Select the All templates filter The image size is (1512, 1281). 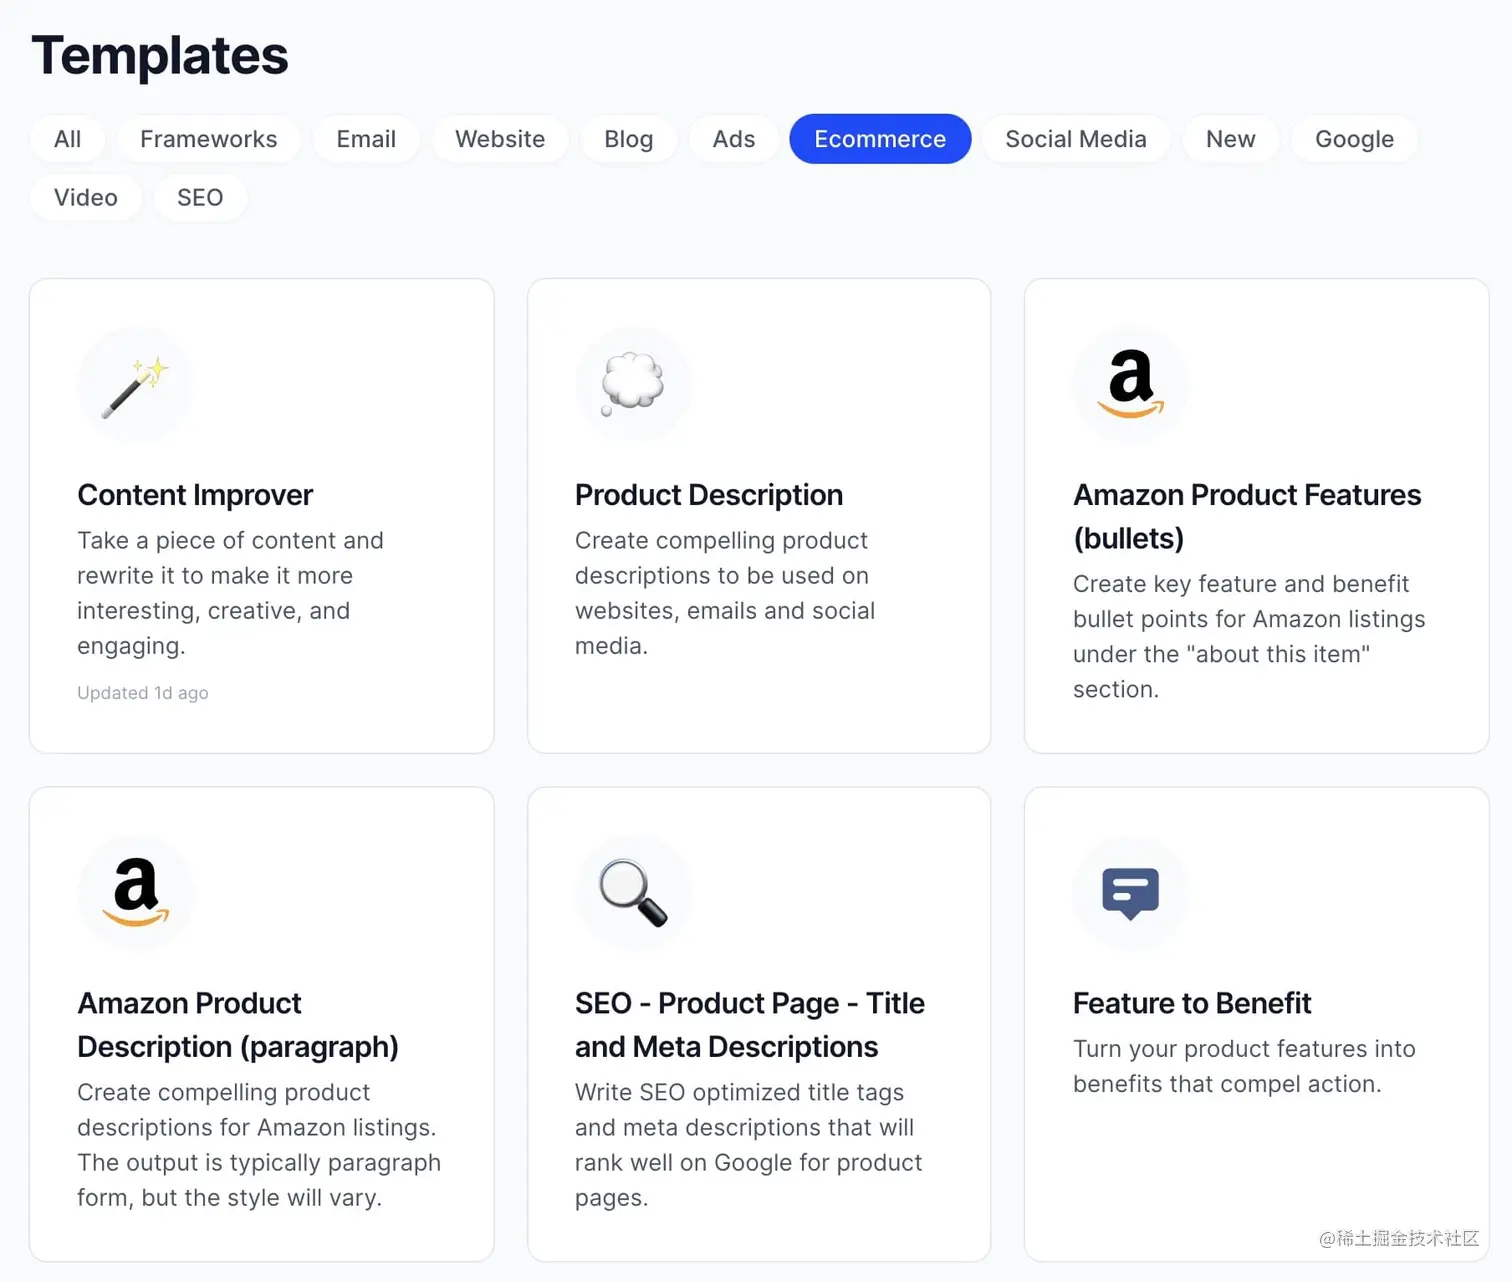tap(67, 139)
